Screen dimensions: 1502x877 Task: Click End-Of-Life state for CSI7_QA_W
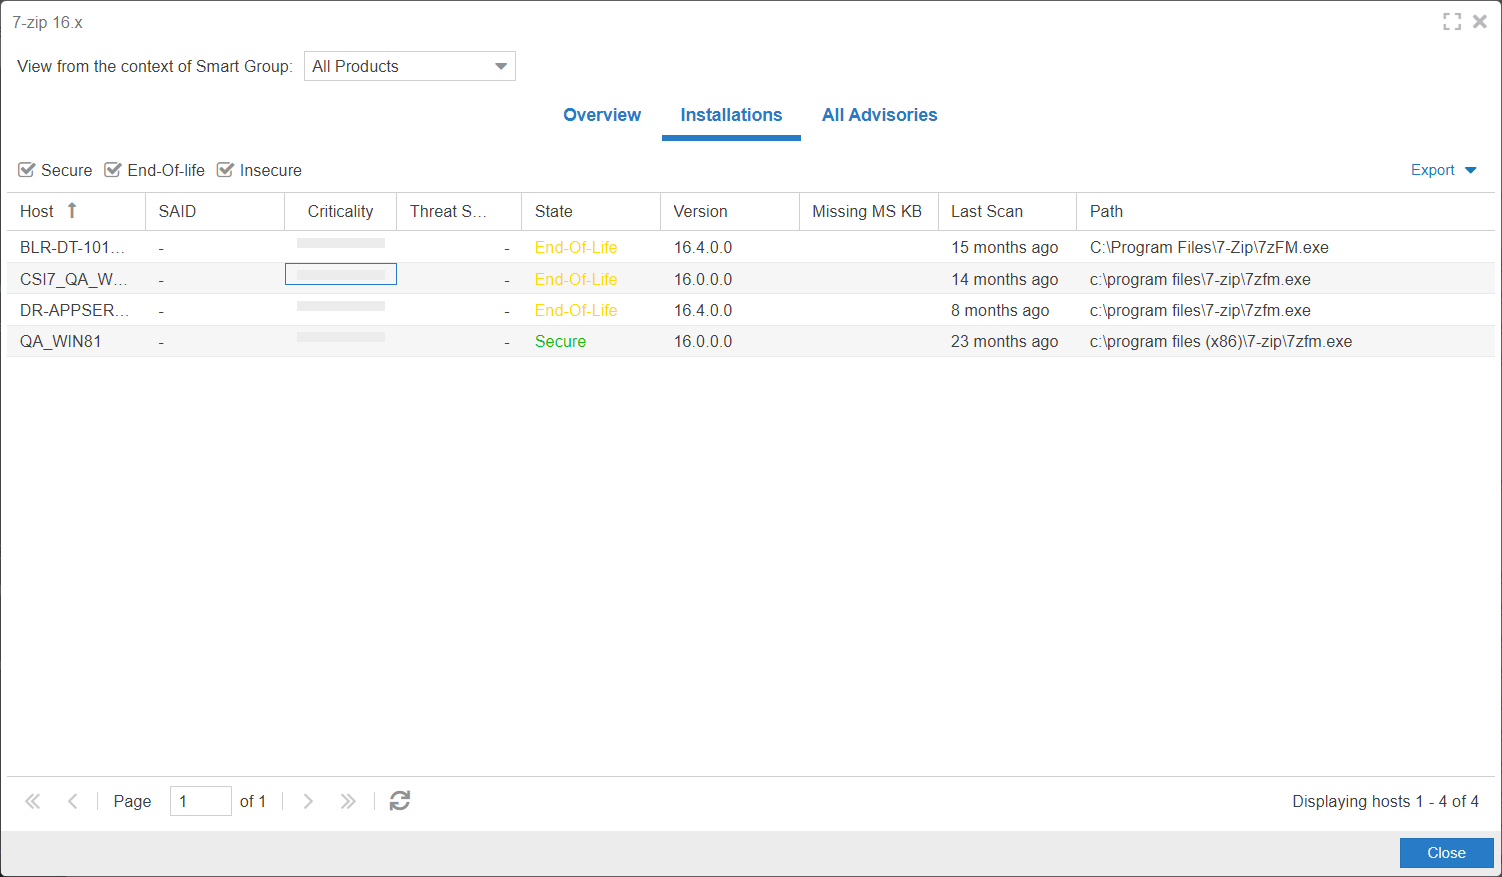[576, 279]
